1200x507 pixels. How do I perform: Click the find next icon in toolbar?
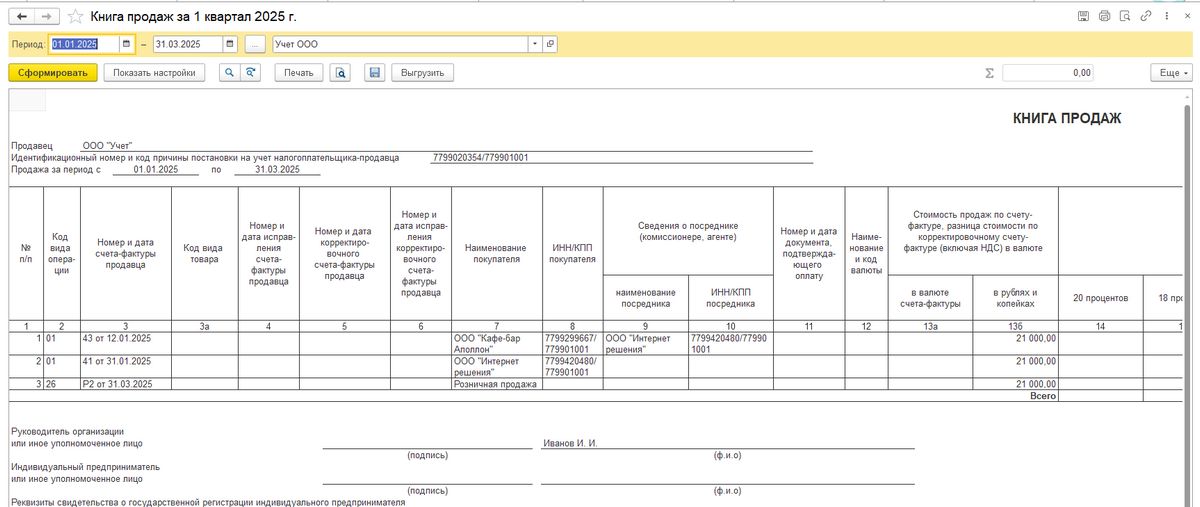(x=251, y=73)
